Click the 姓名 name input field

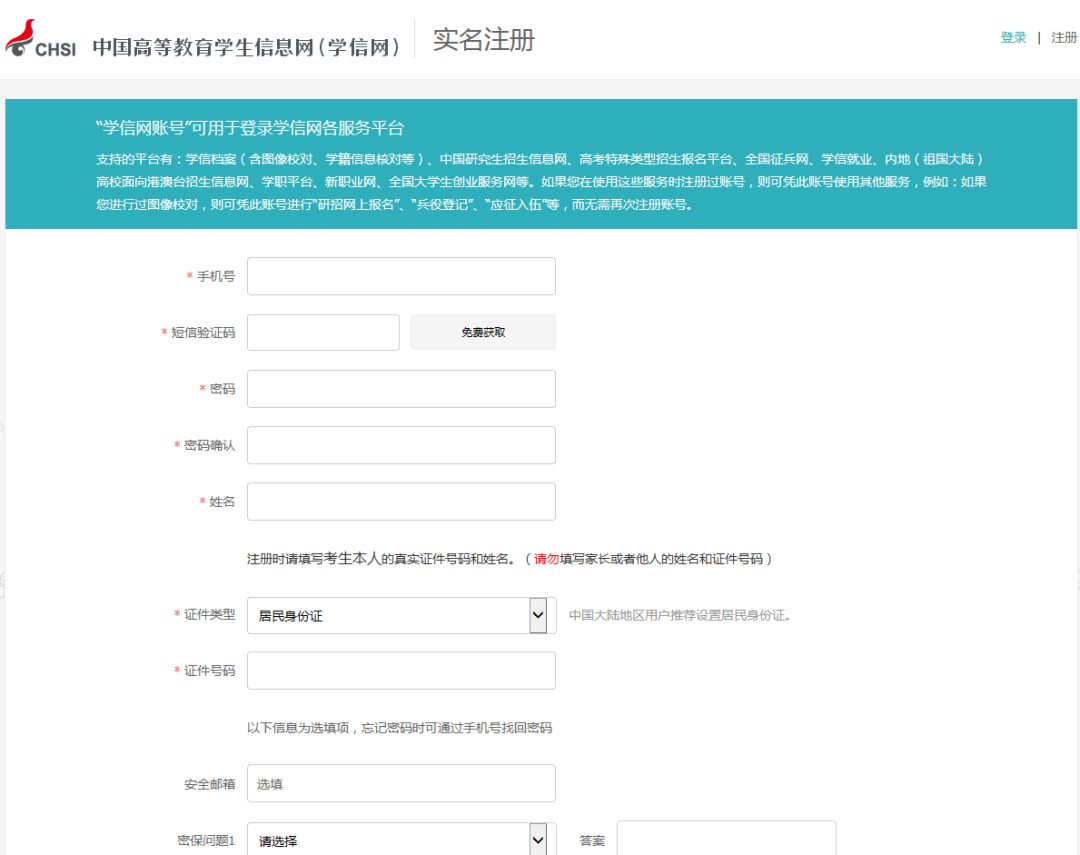401,501
